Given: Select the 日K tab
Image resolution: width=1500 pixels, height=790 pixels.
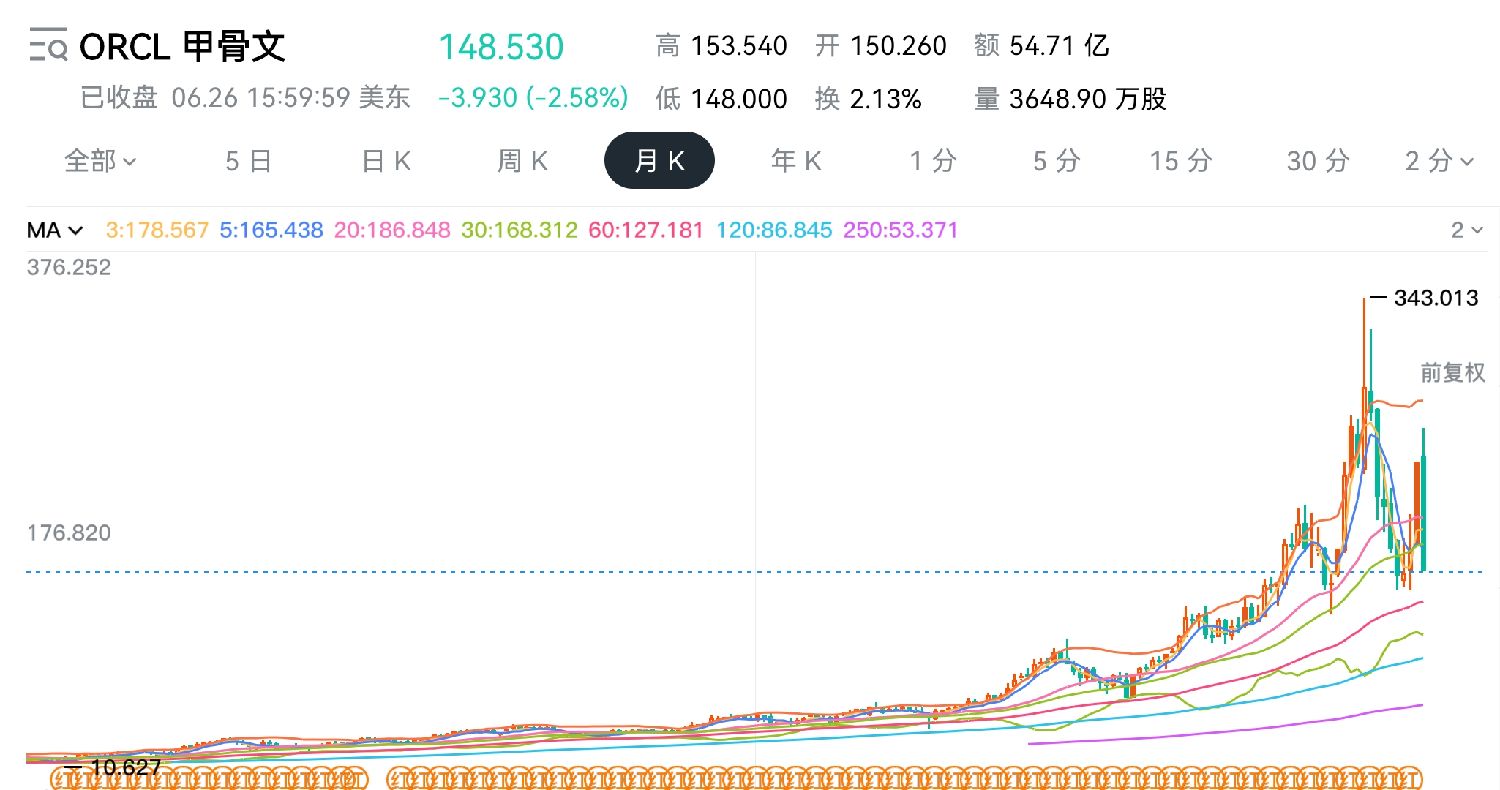Looking at the screenshot, I should 386,161.
